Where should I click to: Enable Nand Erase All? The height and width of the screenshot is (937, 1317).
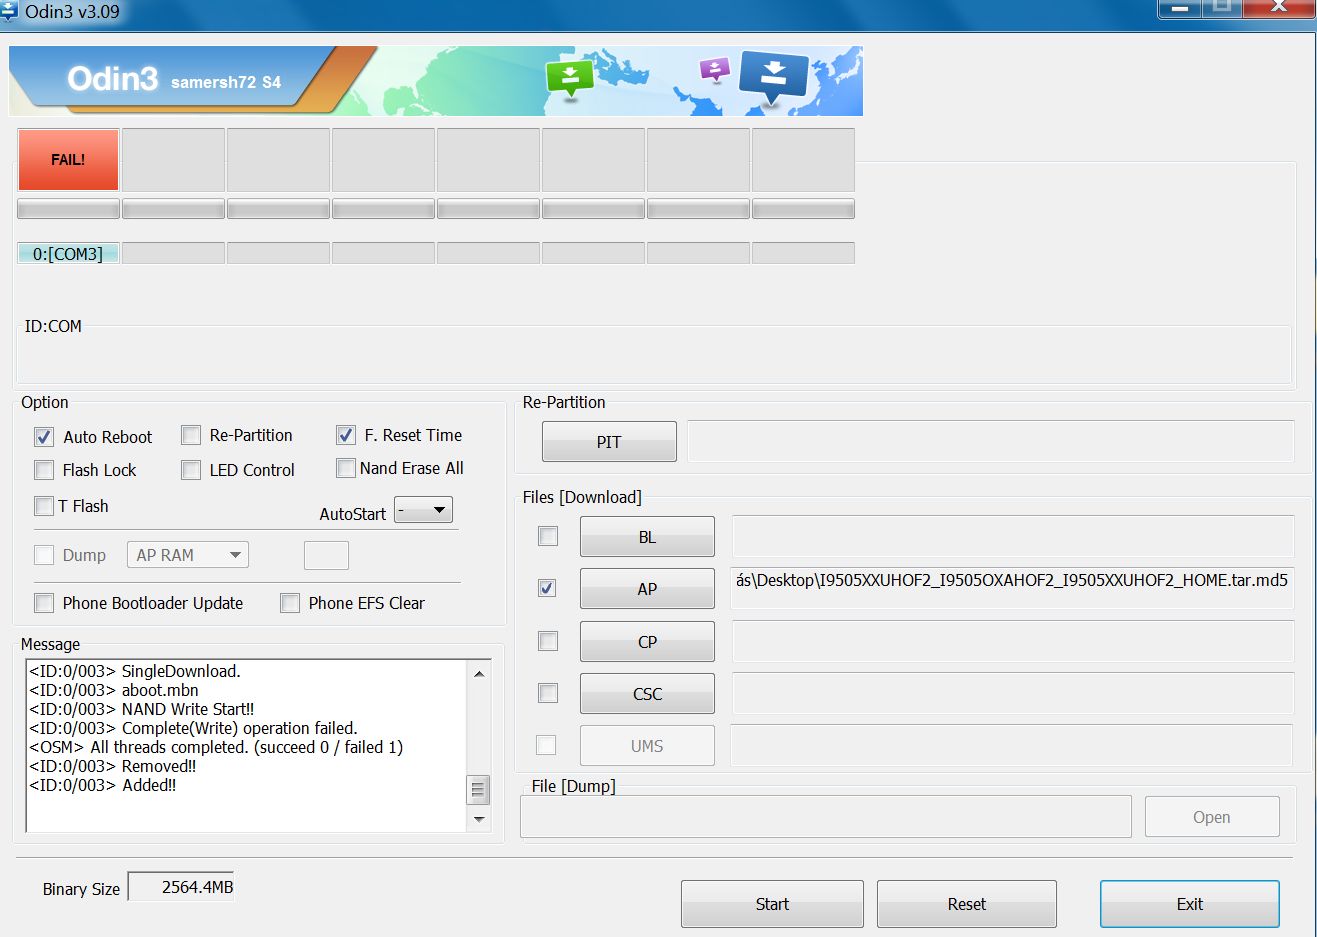pyautogui.click(x=346, y=468)
